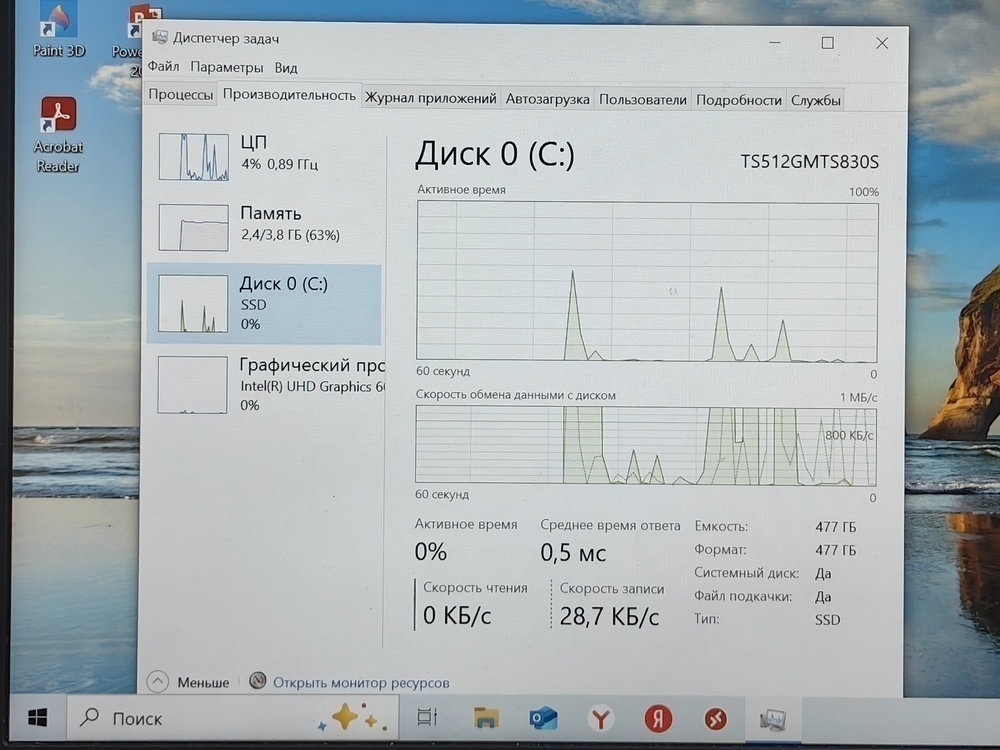Viewport: 1000px width, 750px height.
Task: Open Task View from the taskbar
Action: click(428, 718)
